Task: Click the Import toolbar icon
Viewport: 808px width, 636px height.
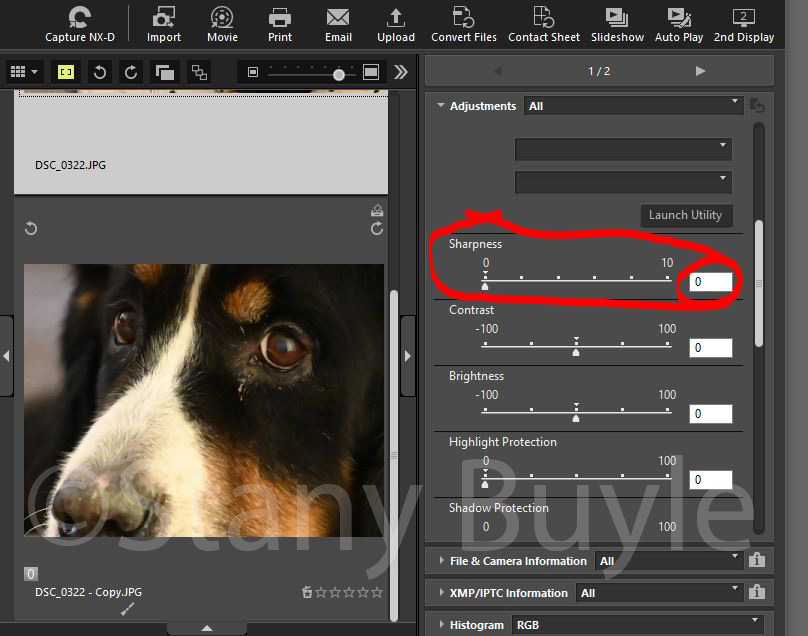Action: 164,24
